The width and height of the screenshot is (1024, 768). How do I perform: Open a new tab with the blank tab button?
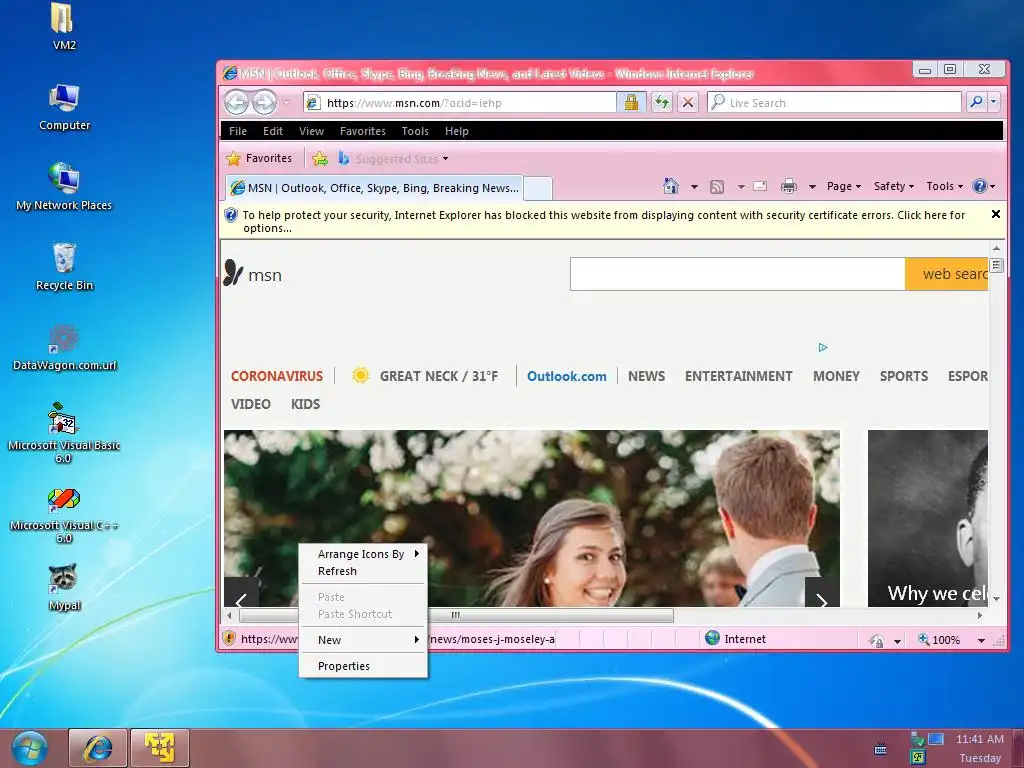pyautogui.click(x=537, y=188)
